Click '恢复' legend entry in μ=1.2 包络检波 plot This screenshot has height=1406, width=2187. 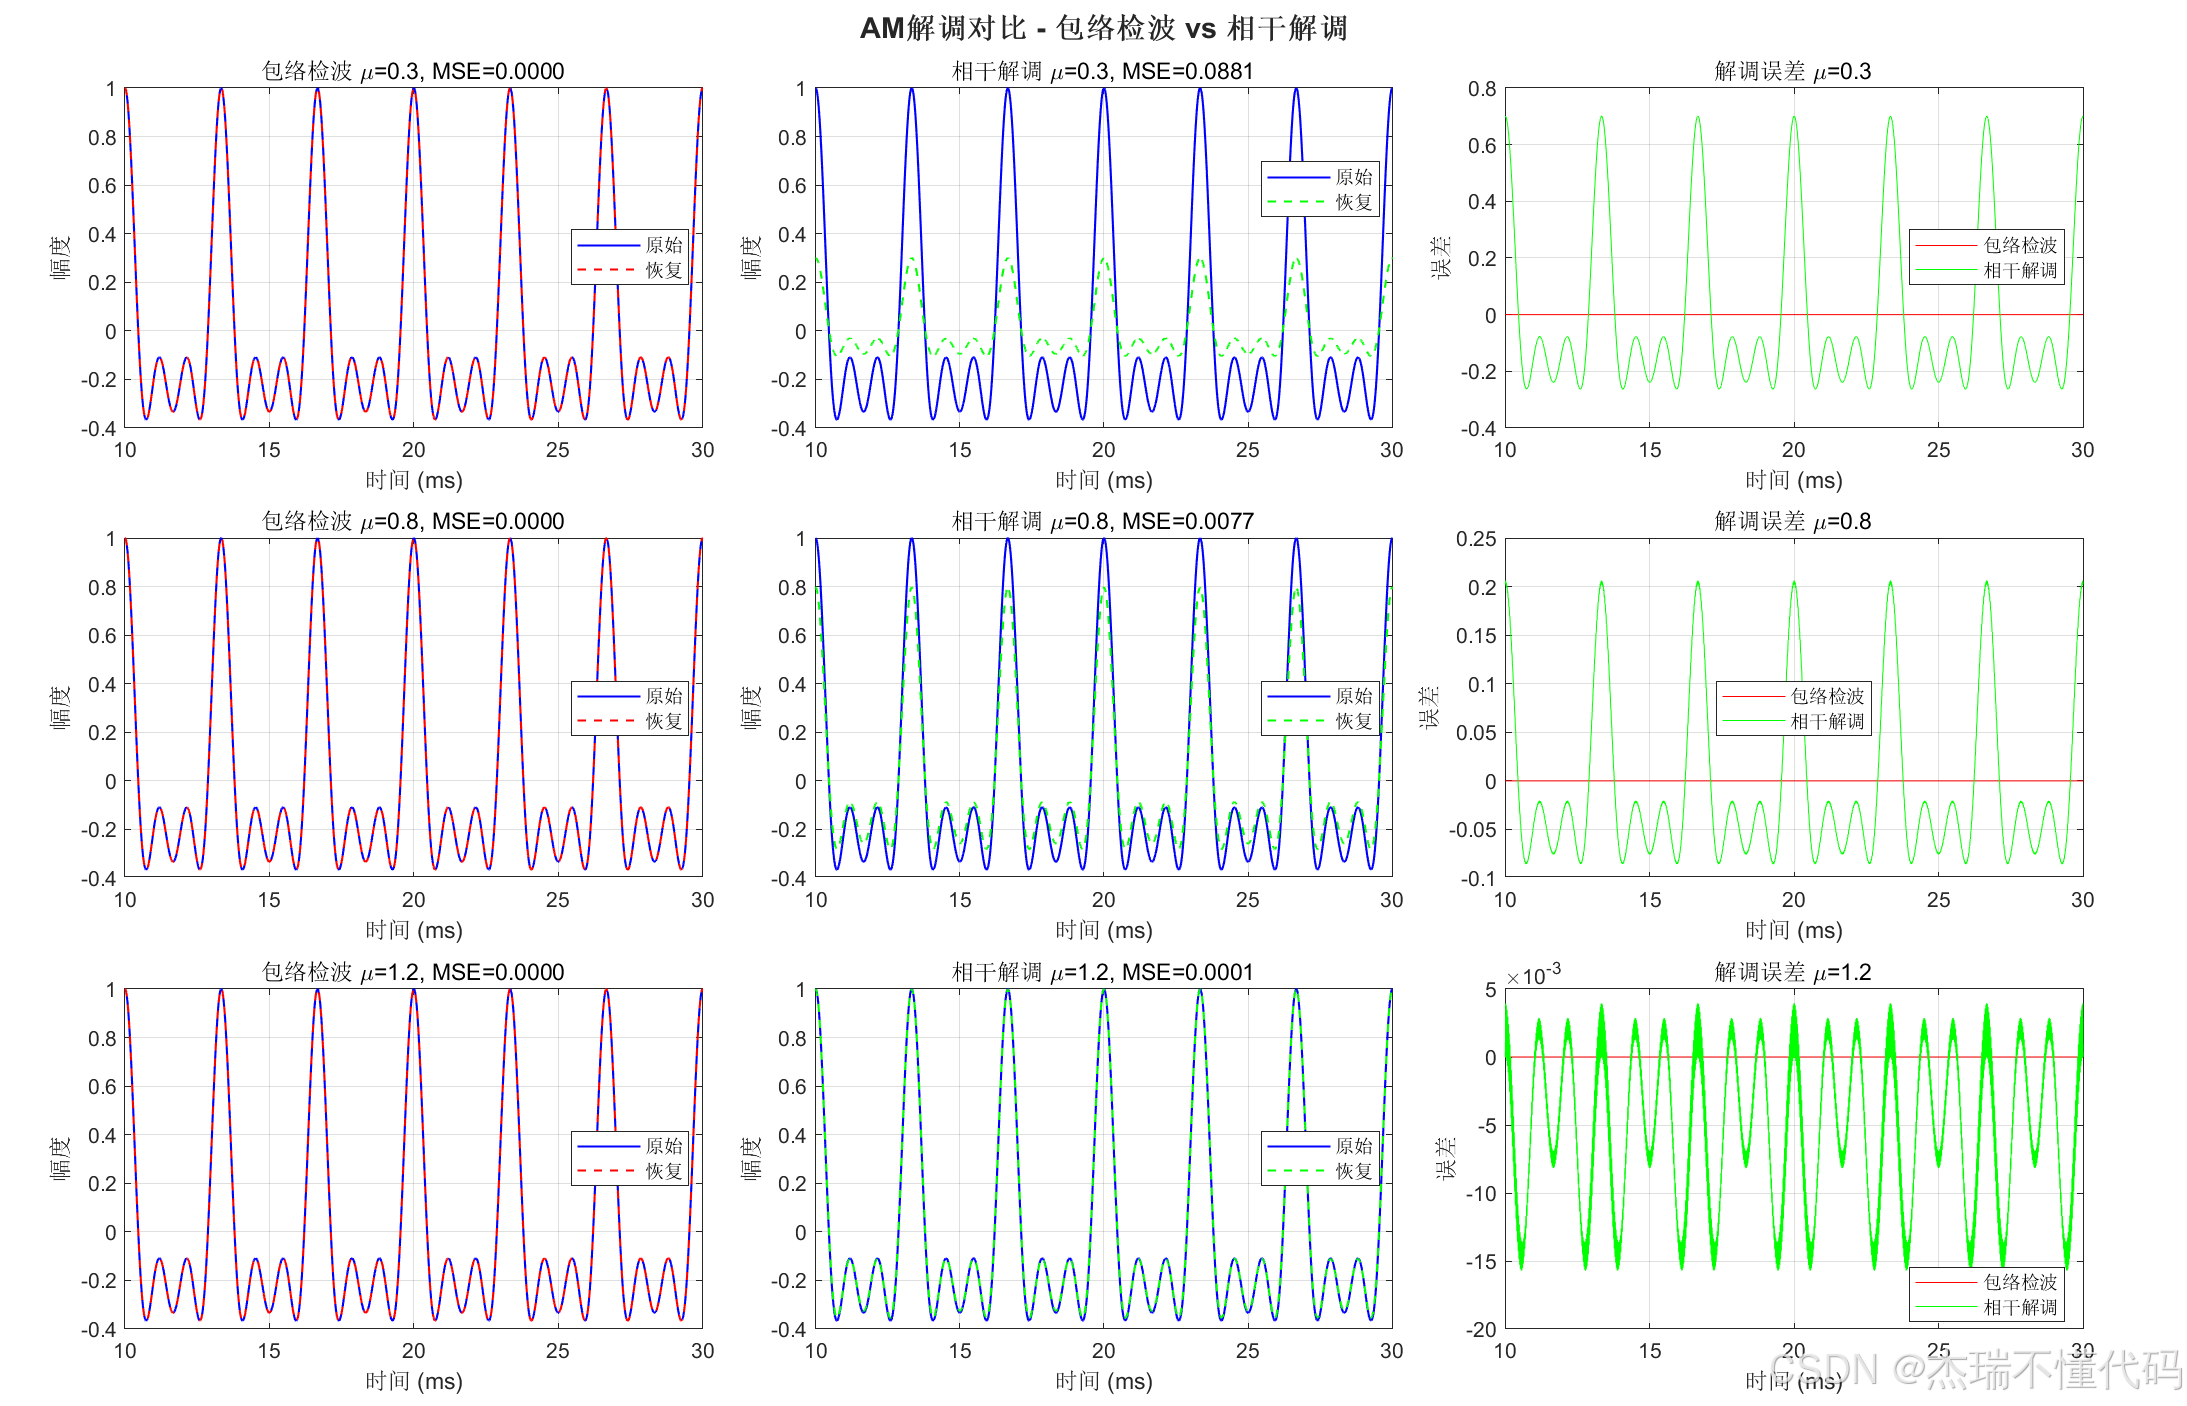pyautogui.click(x=663, y=1171)
